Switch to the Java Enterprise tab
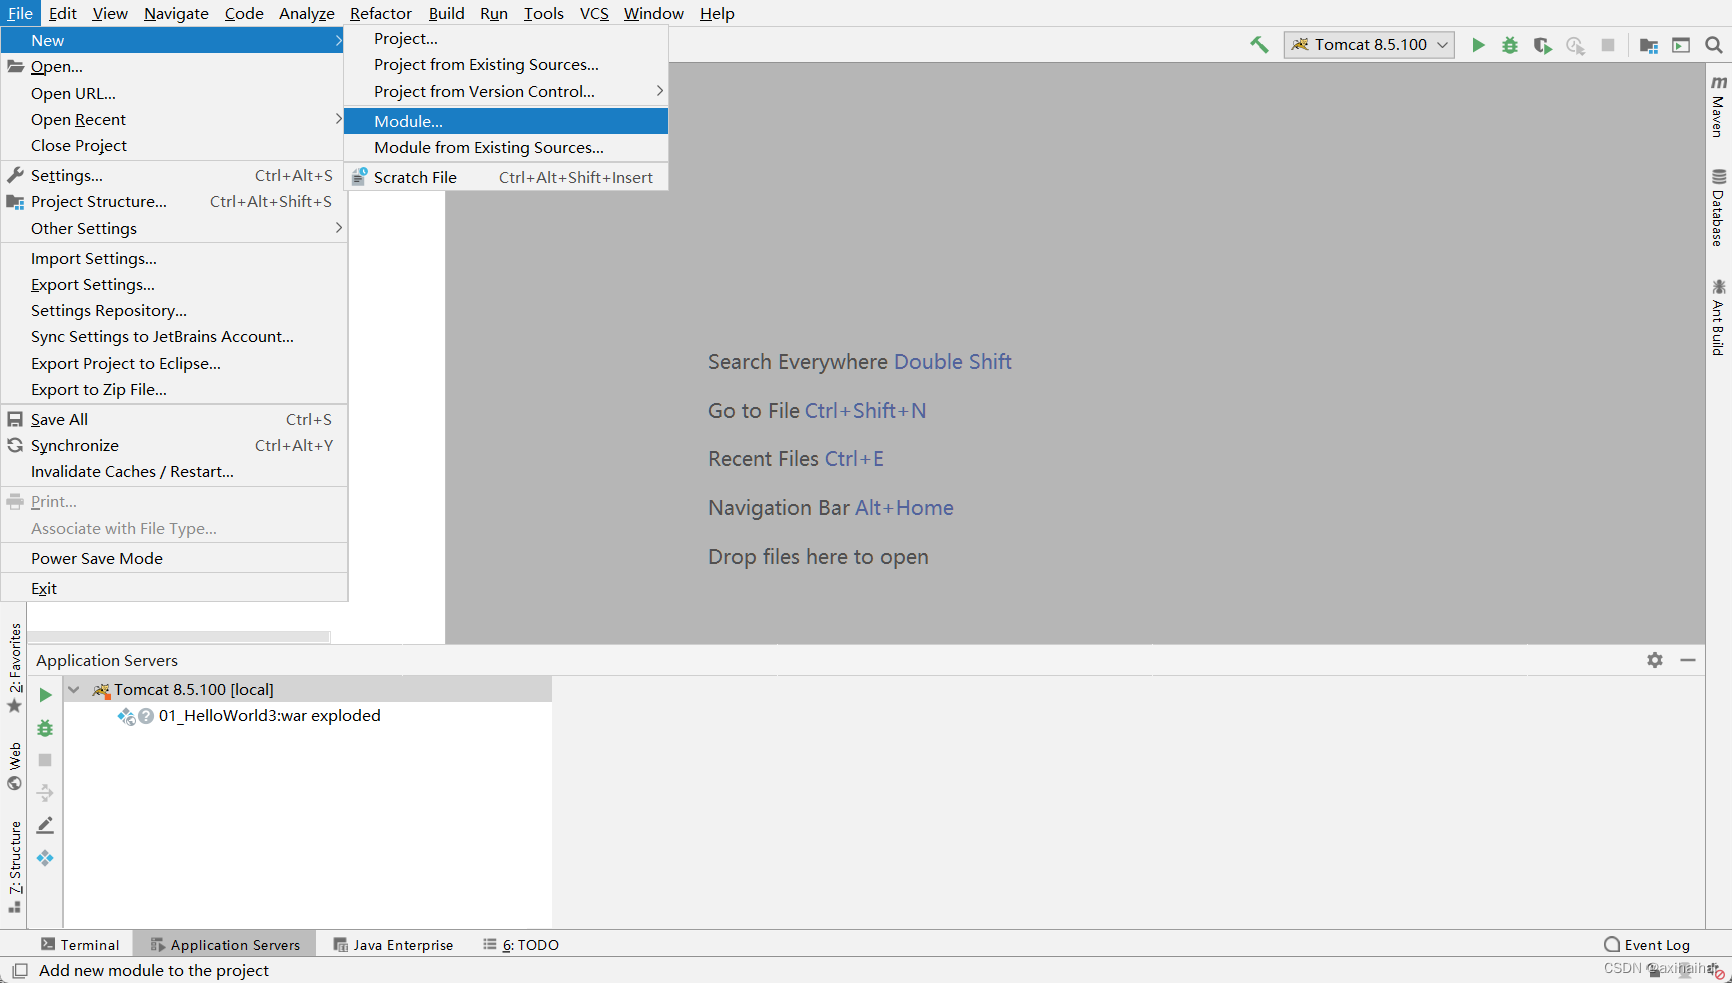This screenshot has width=1732, height=983. coord(393,944)
